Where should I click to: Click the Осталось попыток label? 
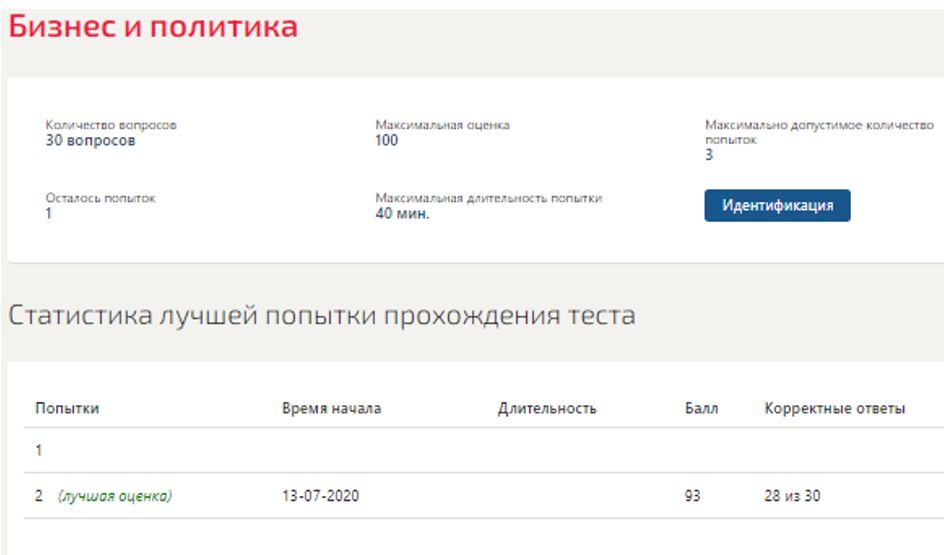[x=100, y=198]
